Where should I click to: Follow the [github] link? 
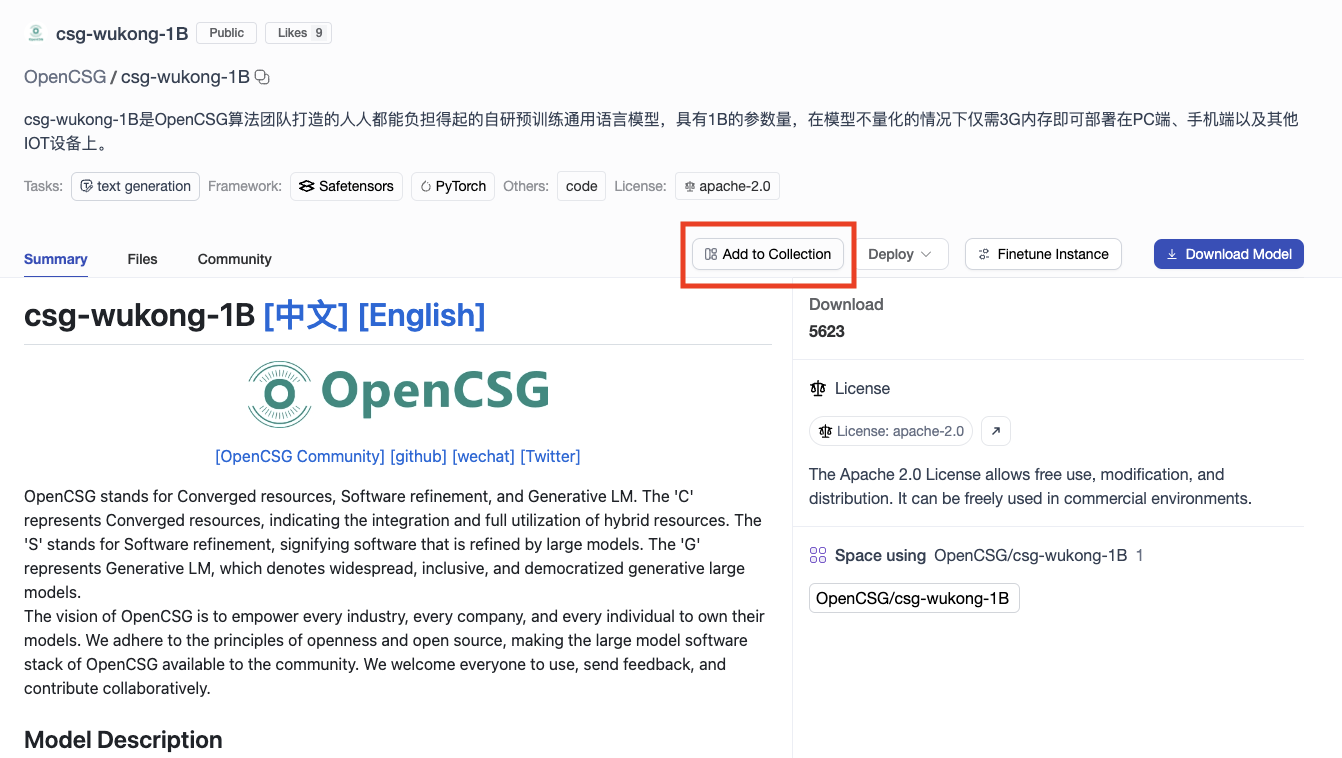[418, 456]
